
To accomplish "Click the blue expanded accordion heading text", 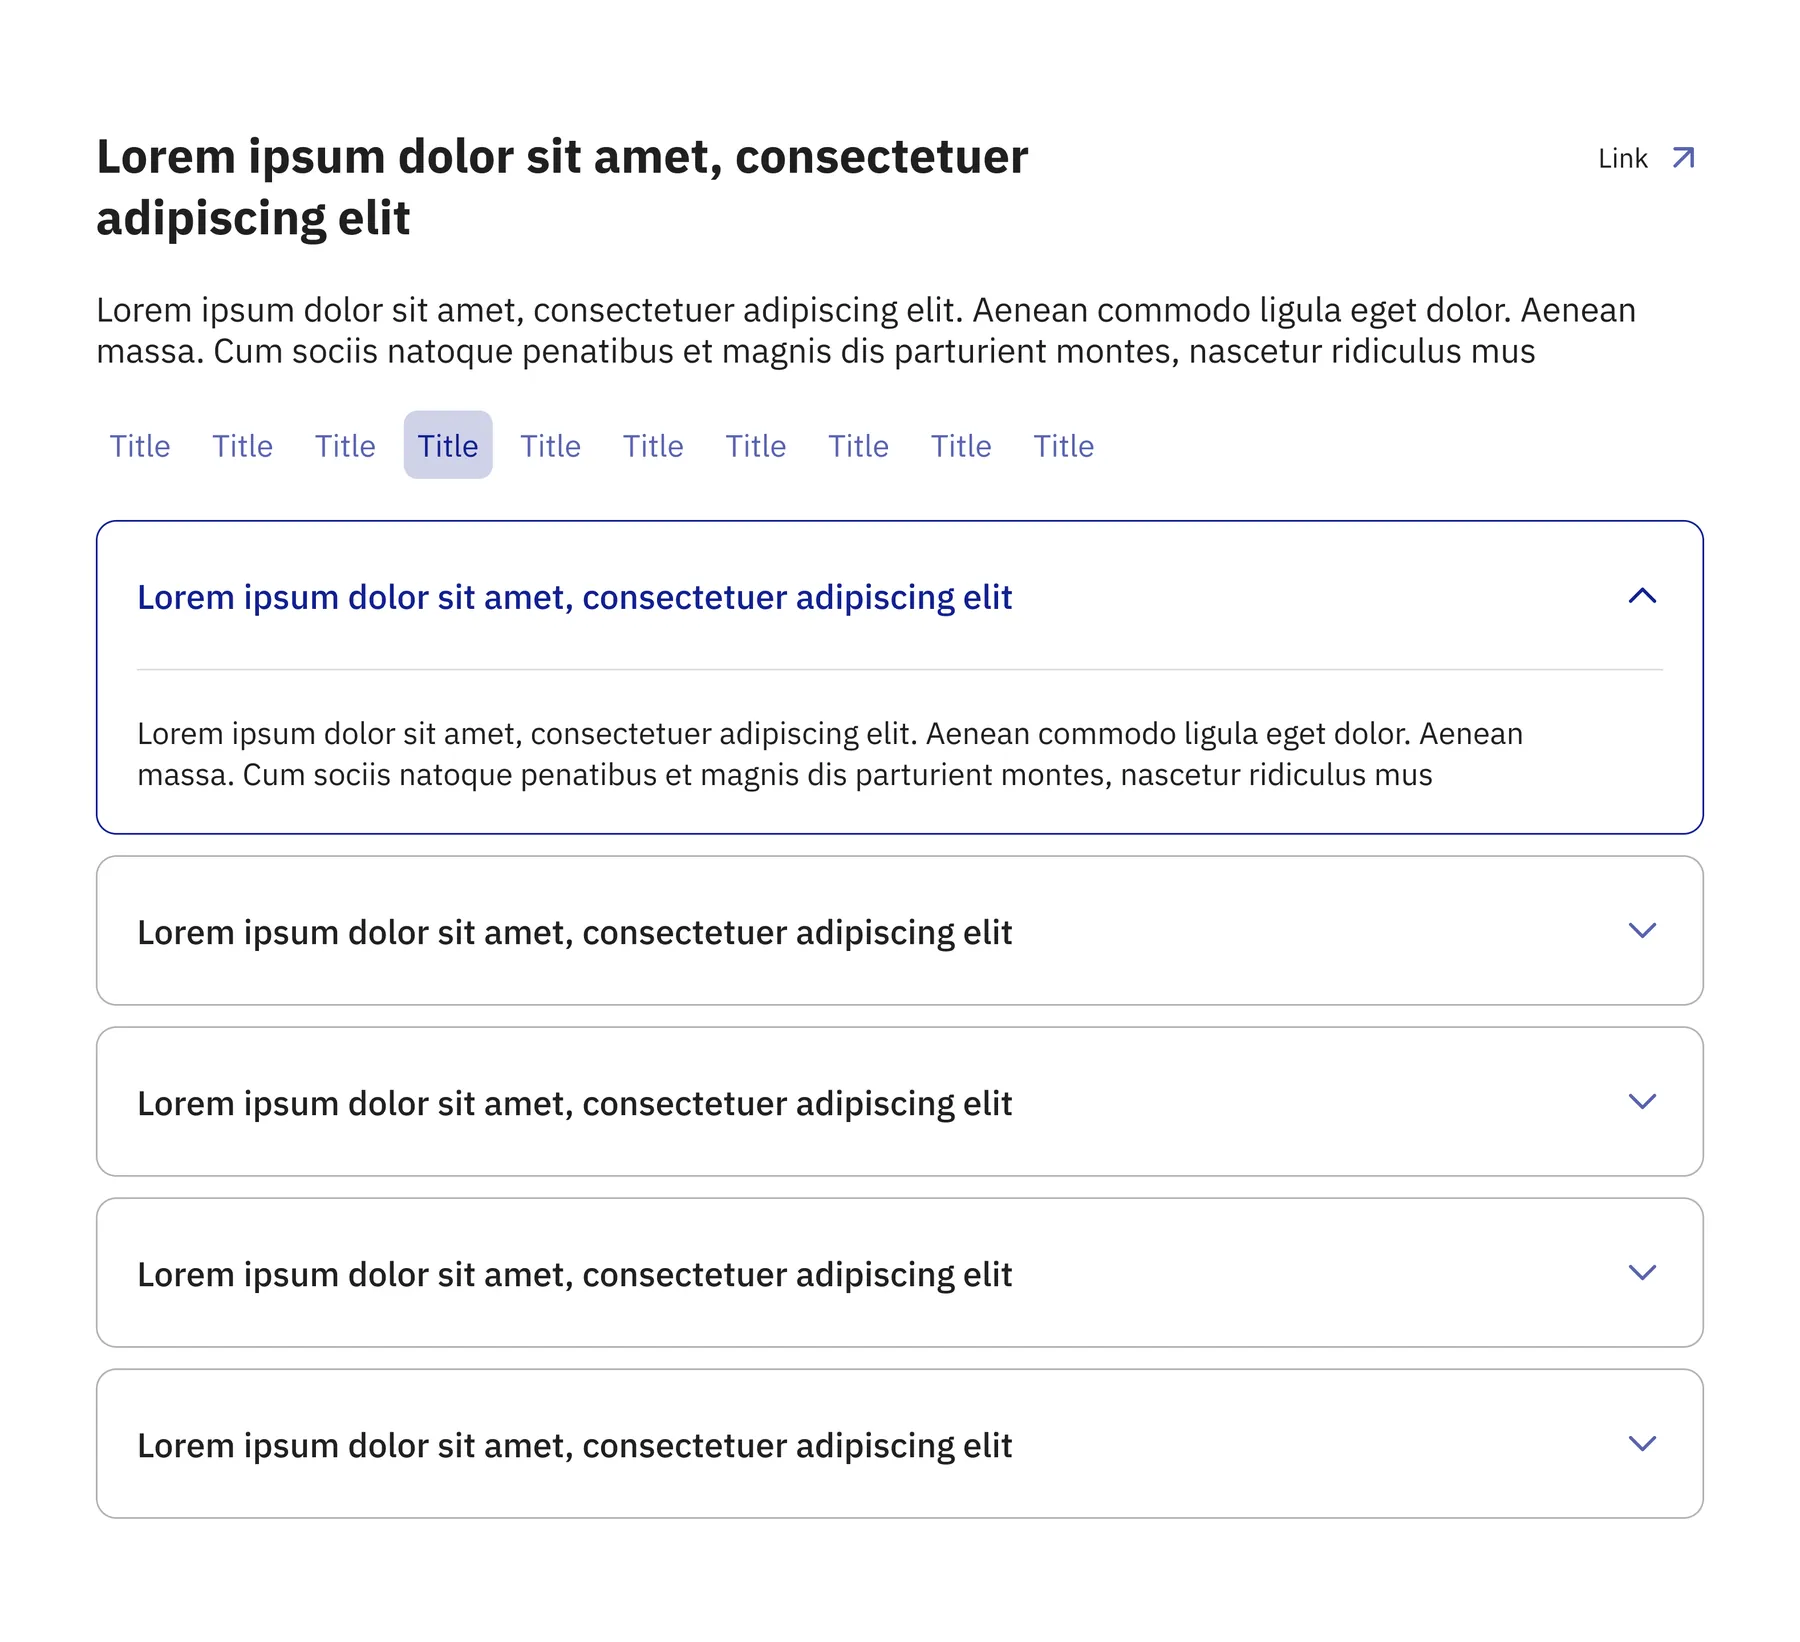I will [575, 597].
